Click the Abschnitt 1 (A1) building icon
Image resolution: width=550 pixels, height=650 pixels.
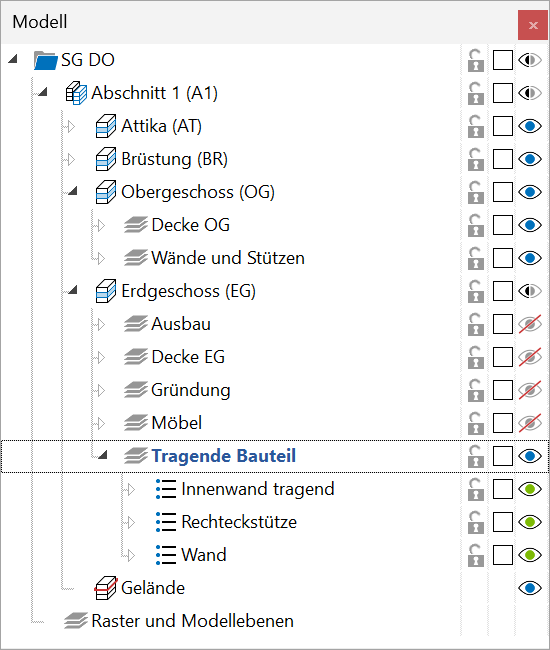click(76, 93)
